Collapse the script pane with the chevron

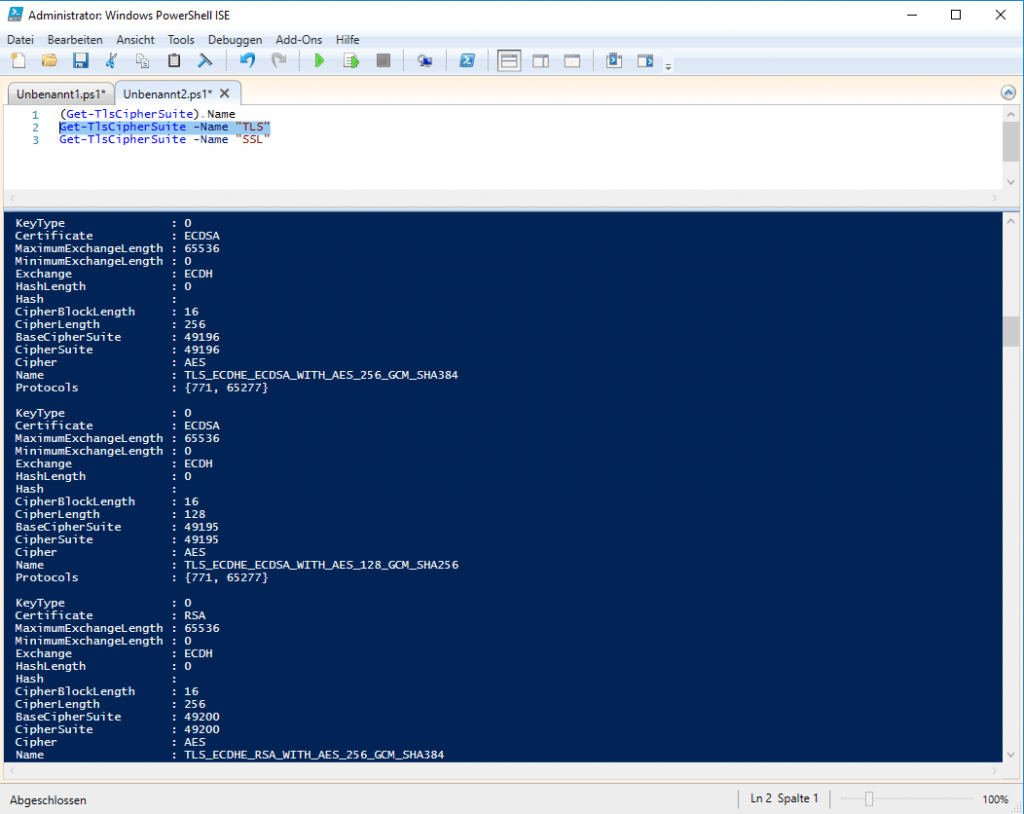tap(1008, 91)
